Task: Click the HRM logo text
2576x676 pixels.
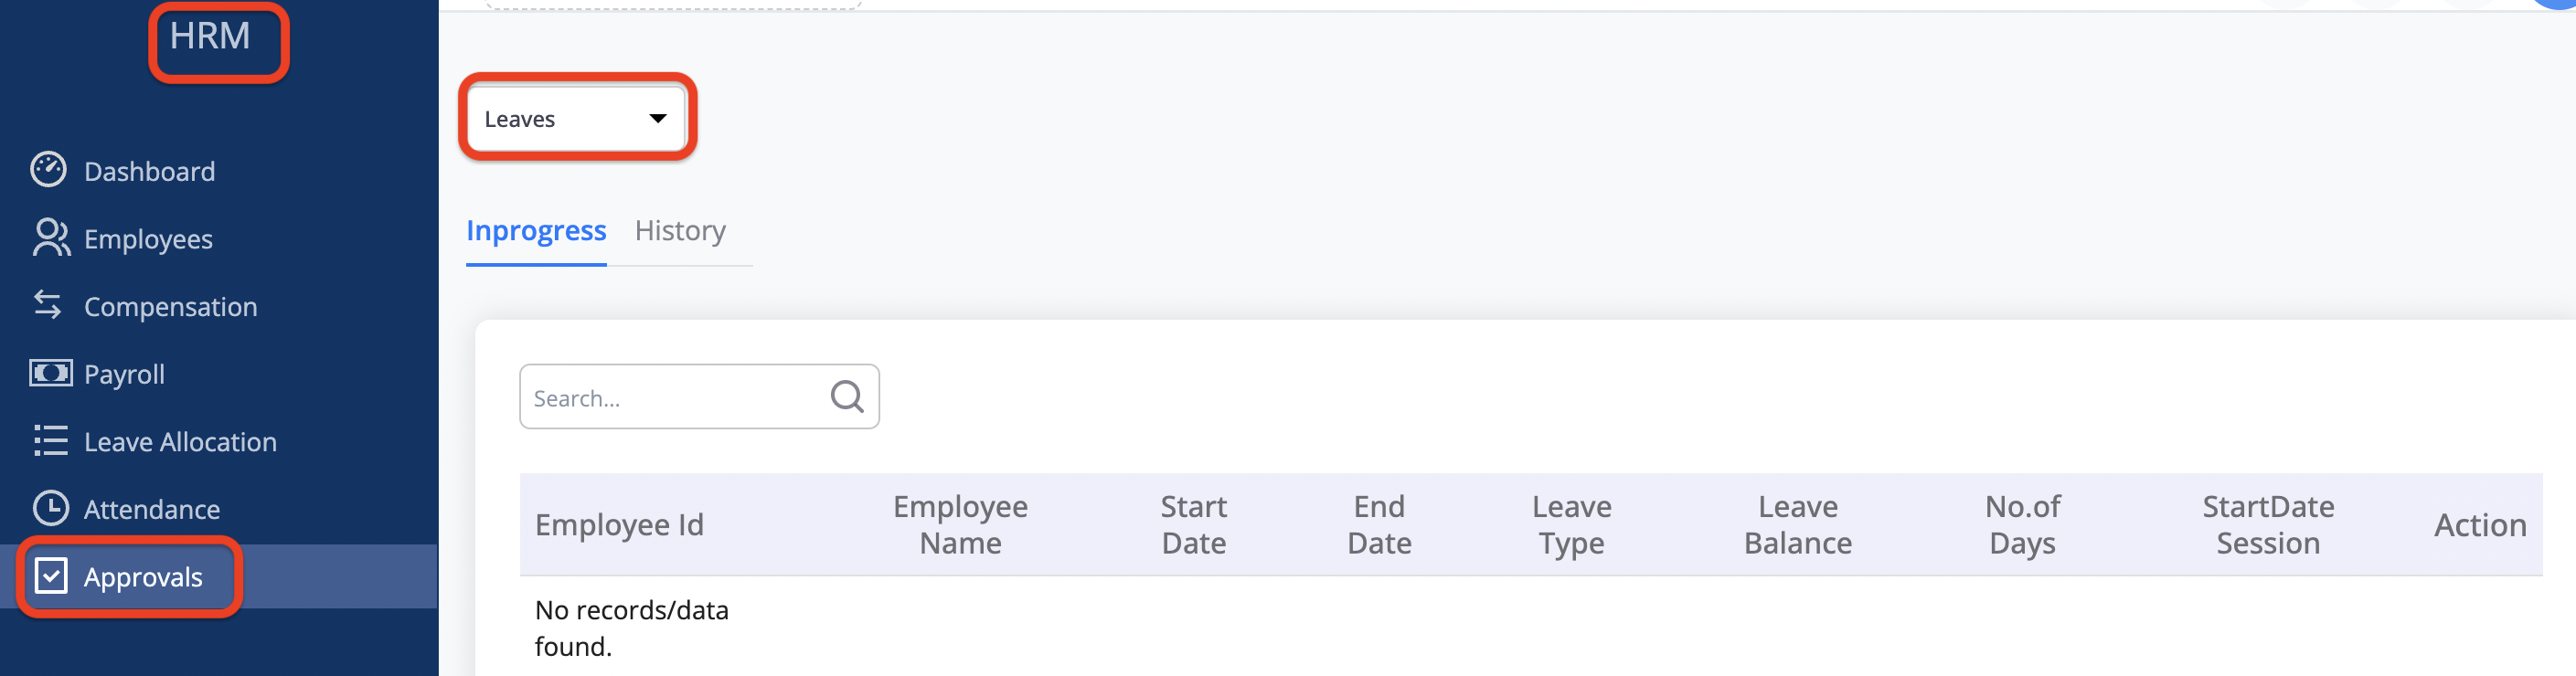Action: point(210,37)
